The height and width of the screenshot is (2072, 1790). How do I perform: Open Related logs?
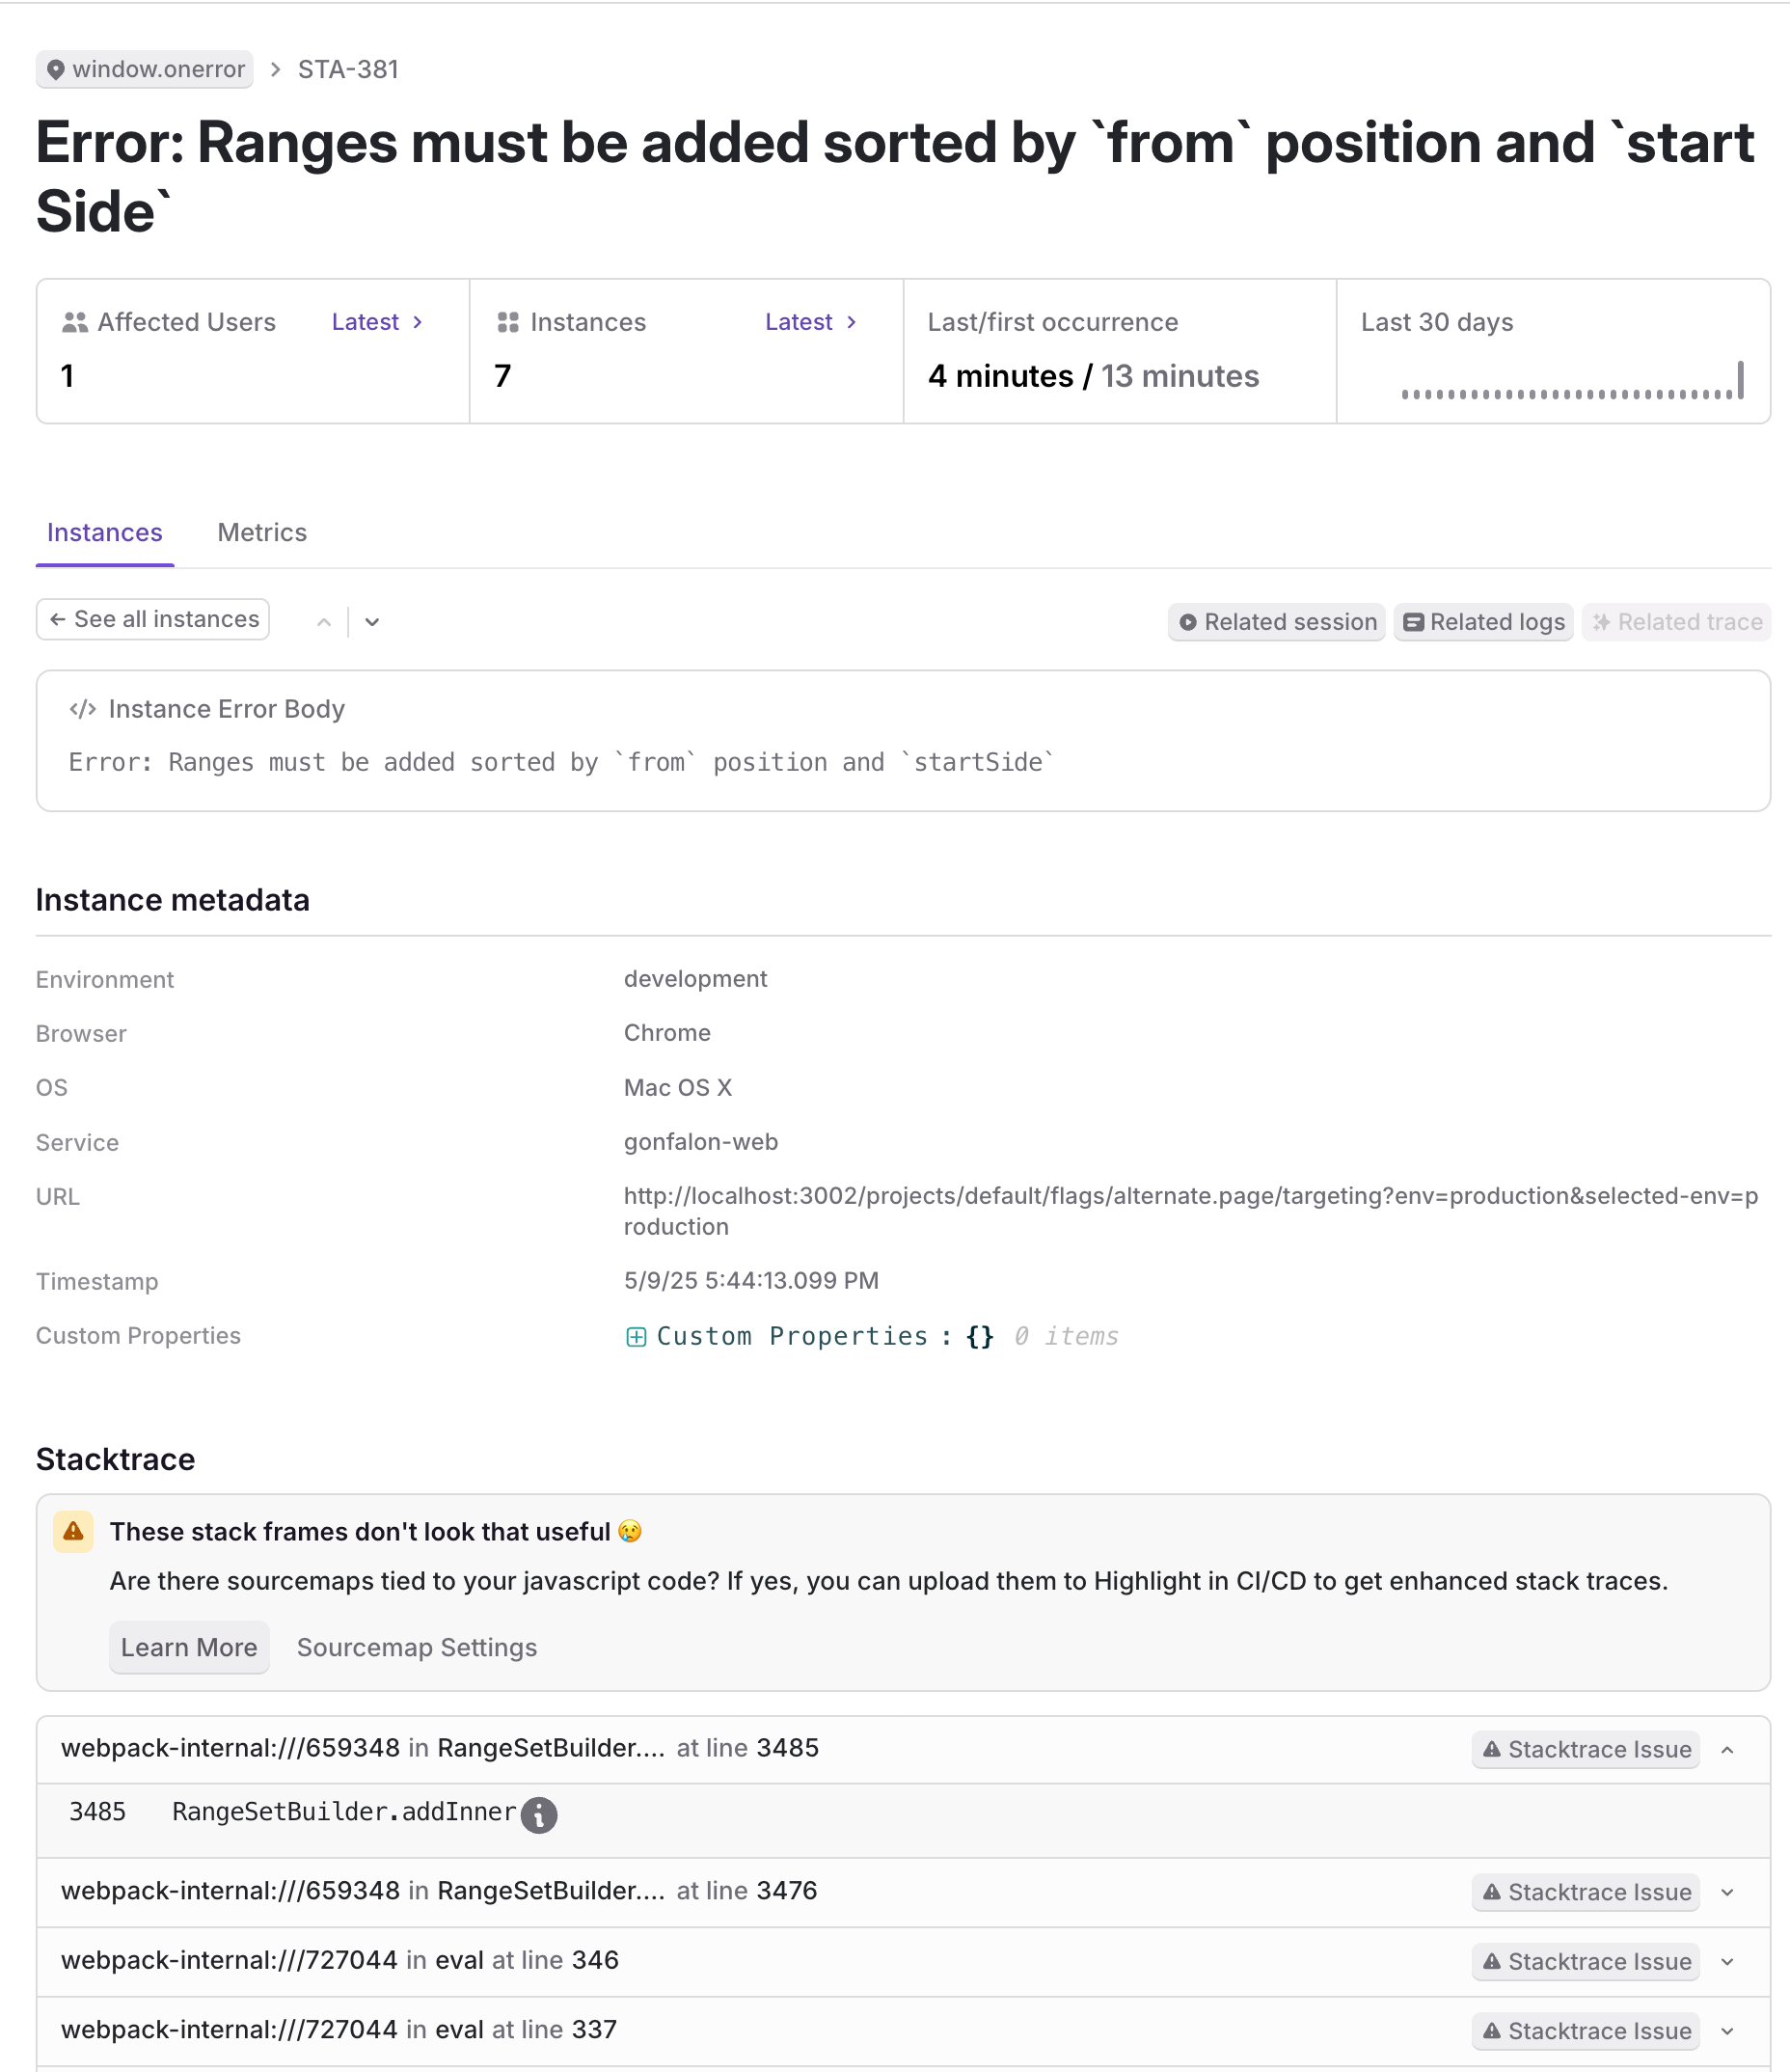click(1483, 622)
